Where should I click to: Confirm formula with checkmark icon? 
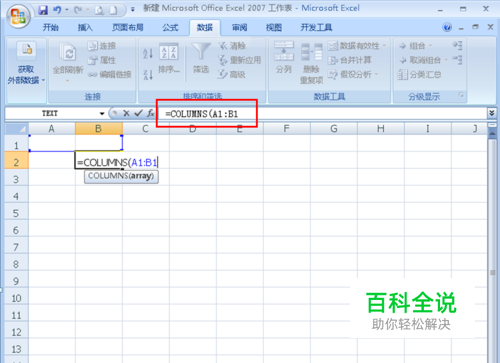[138, 114]
